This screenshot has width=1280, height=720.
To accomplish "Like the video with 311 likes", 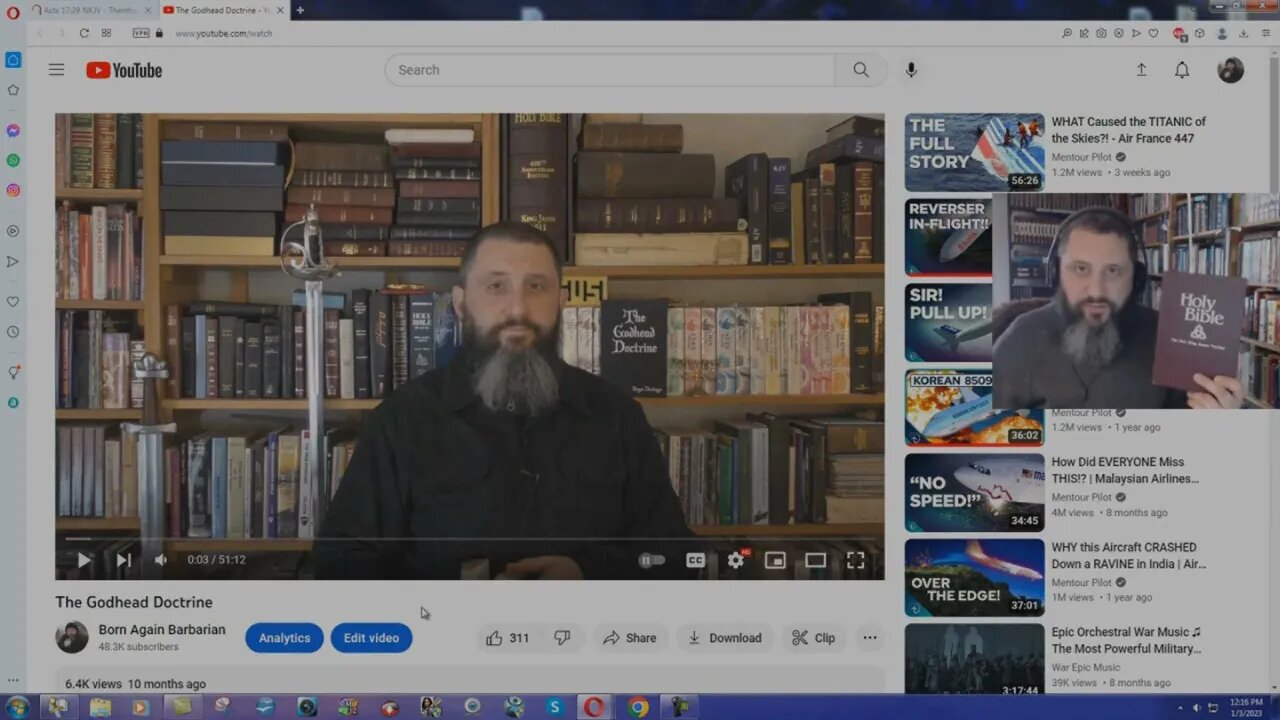I will click(508, 638).
